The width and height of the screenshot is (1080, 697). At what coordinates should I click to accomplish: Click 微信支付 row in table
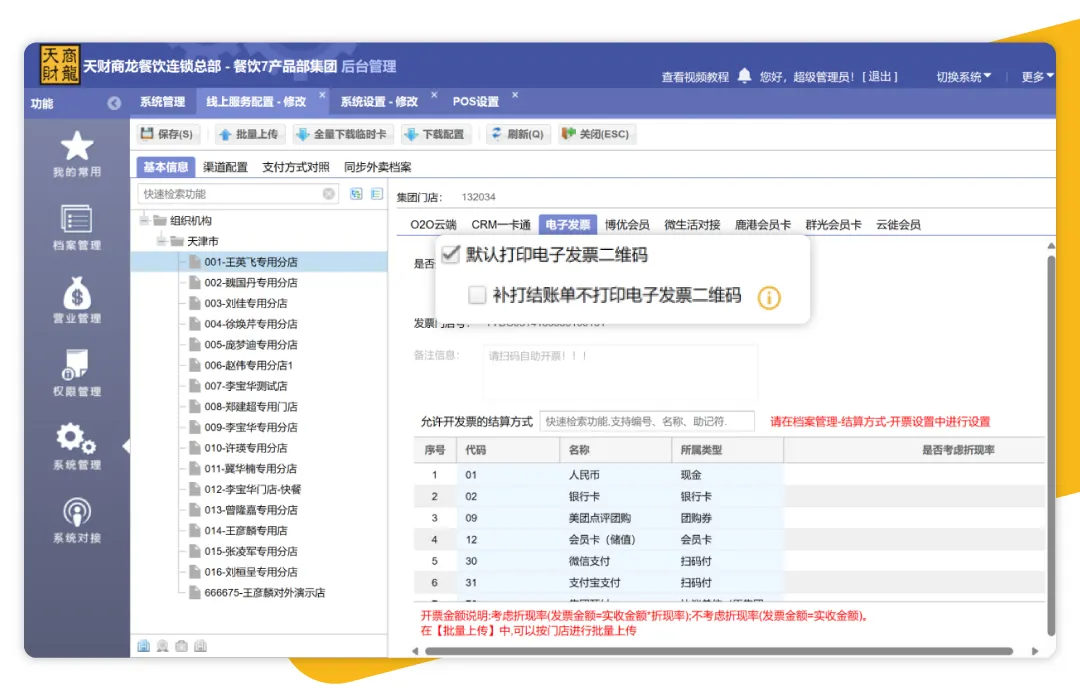pyautogui.click(x=729, y=561)
